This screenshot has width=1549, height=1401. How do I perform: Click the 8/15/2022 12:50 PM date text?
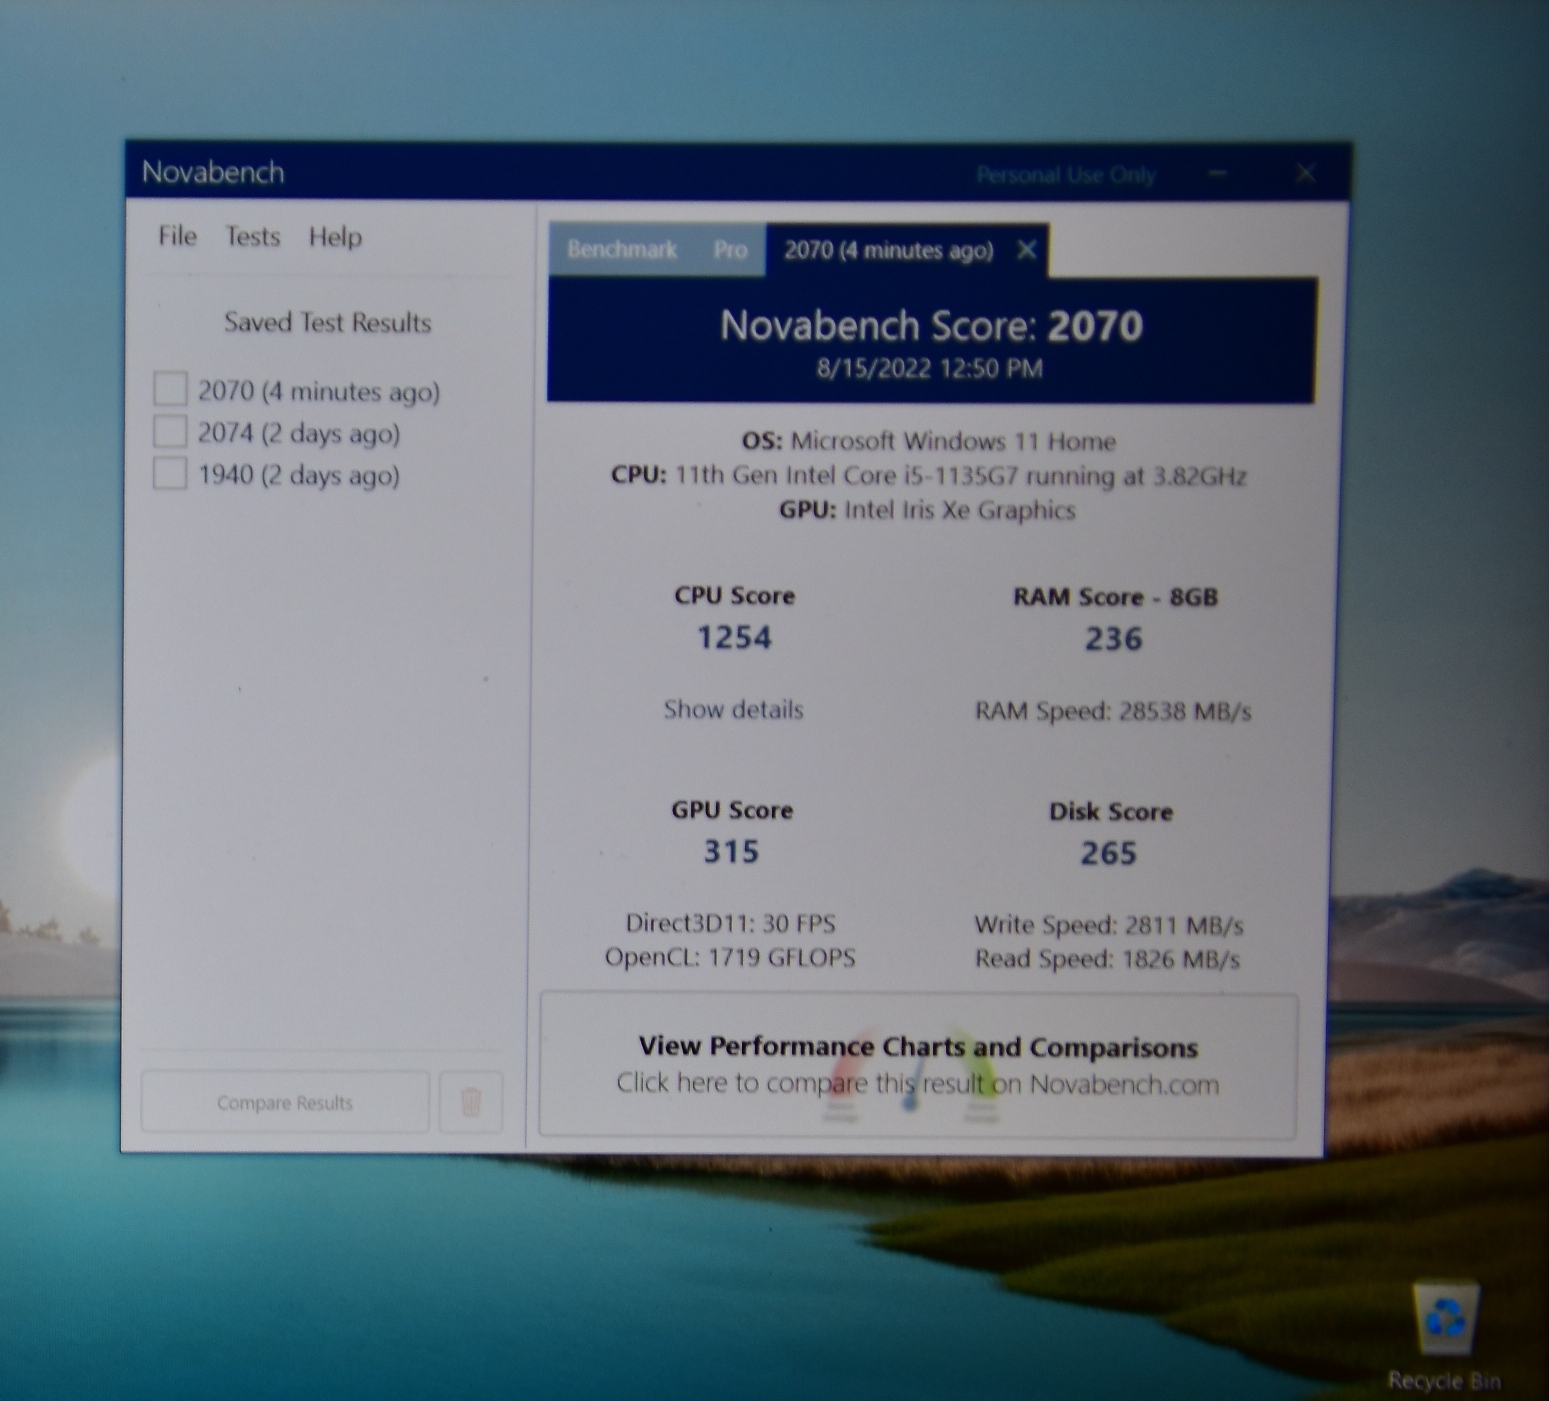click(x=929, y=369)
